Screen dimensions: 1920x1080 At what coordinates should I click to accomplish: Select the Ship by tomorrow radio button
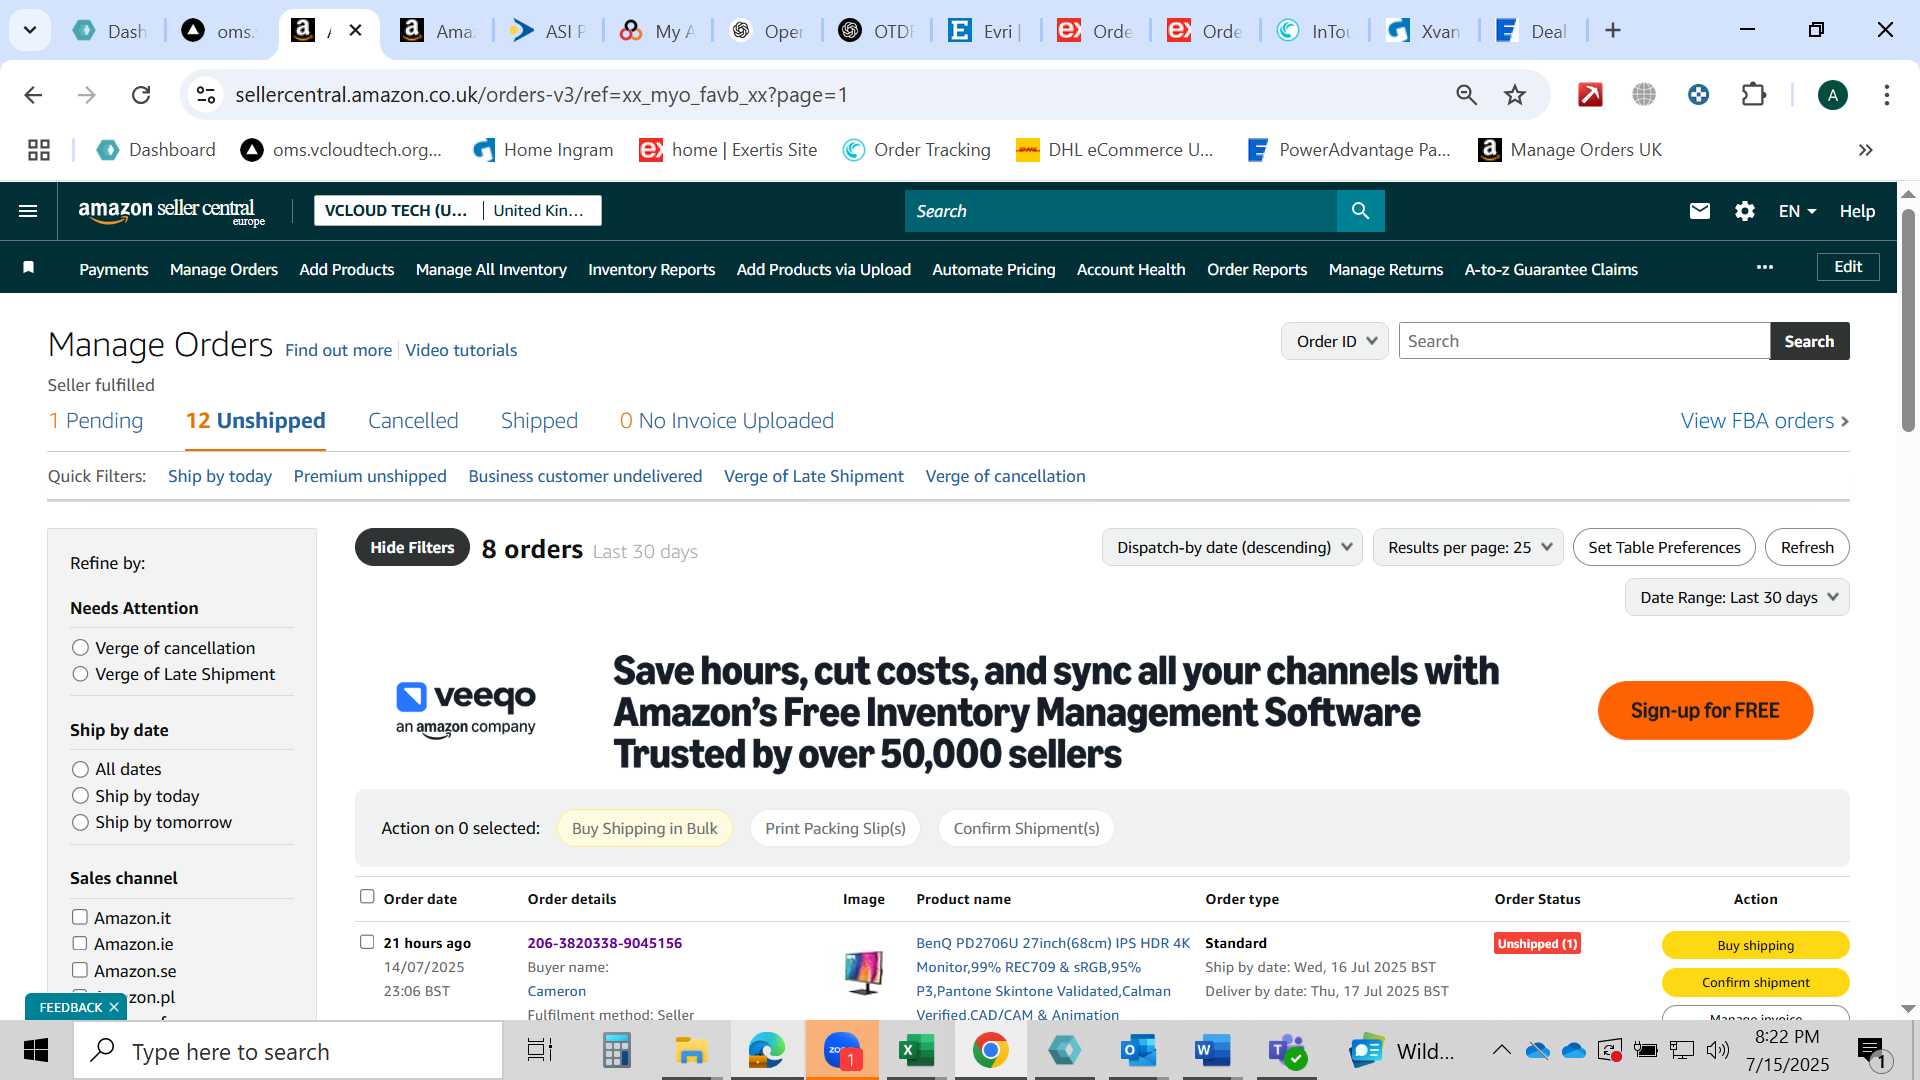click(80, 822)
